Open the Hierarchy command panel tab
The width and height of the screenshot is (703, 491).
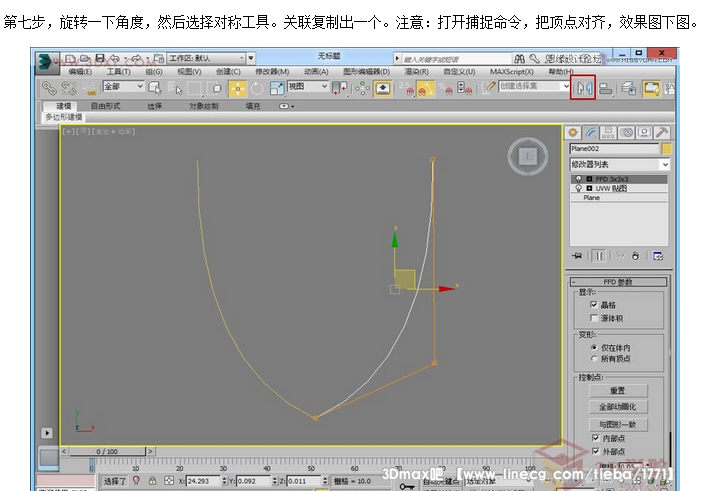pos(608,132)
